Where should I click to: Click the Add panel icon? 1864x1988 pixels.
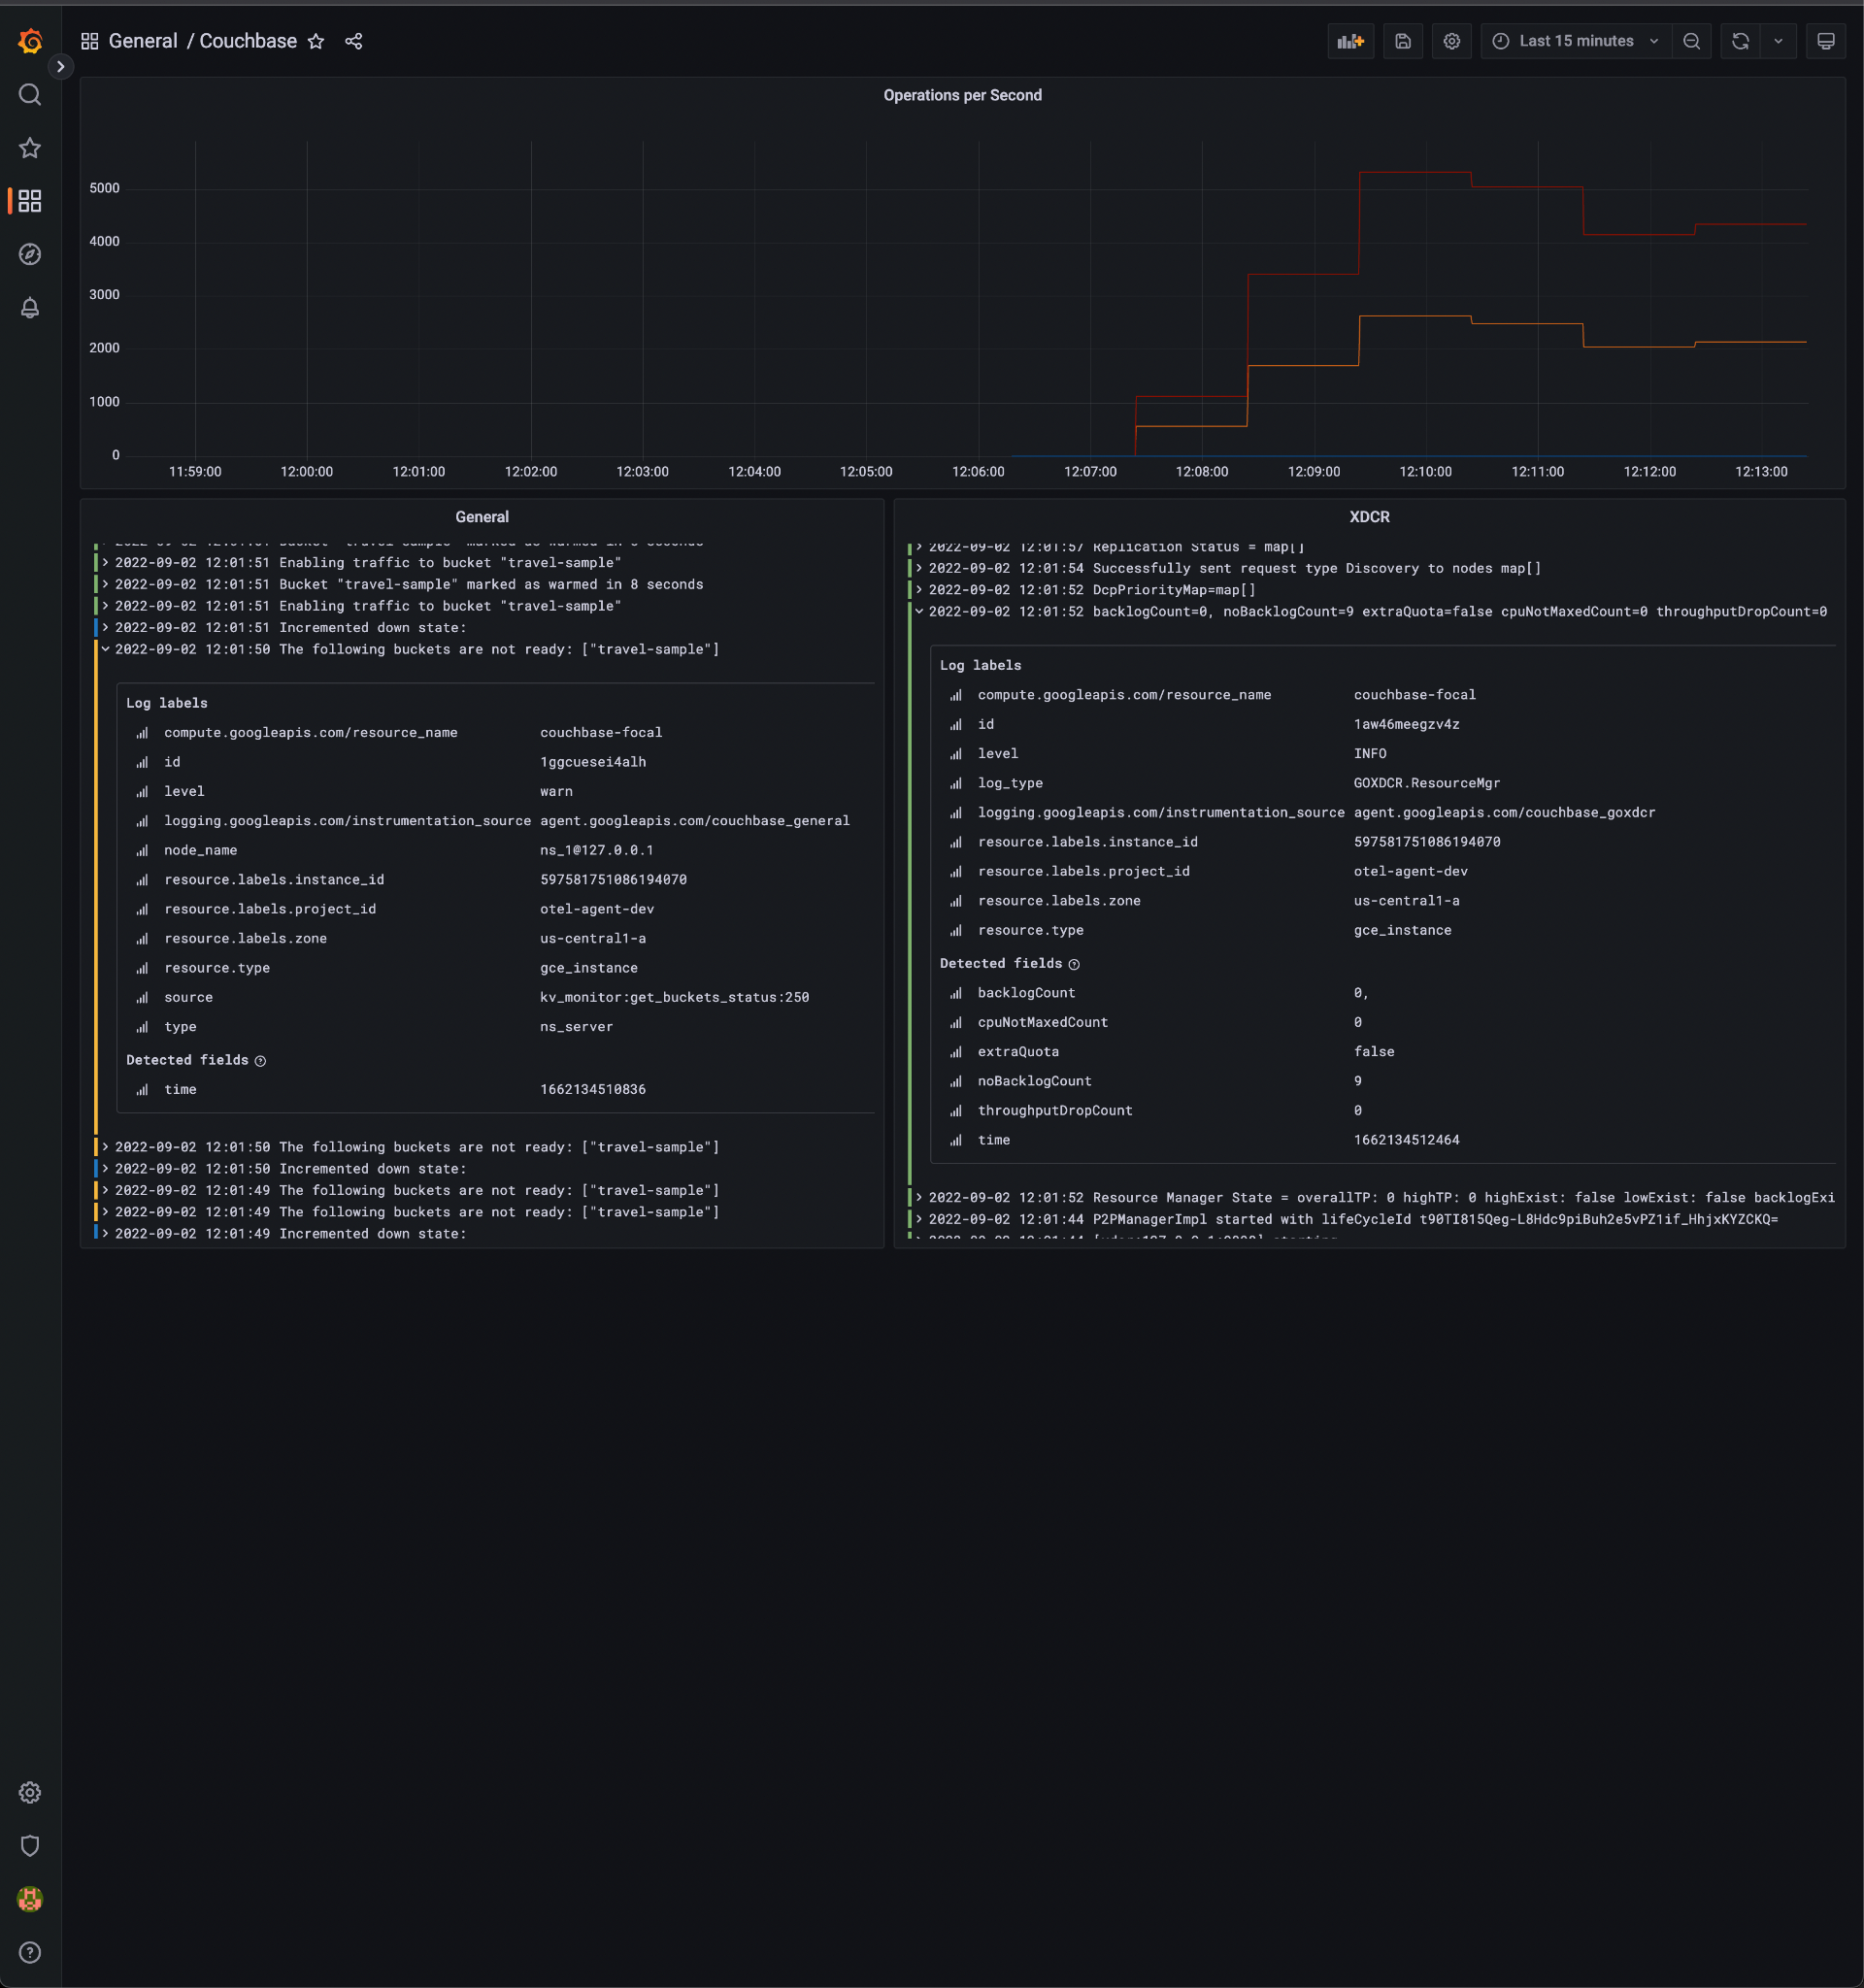click(1350, 41)
